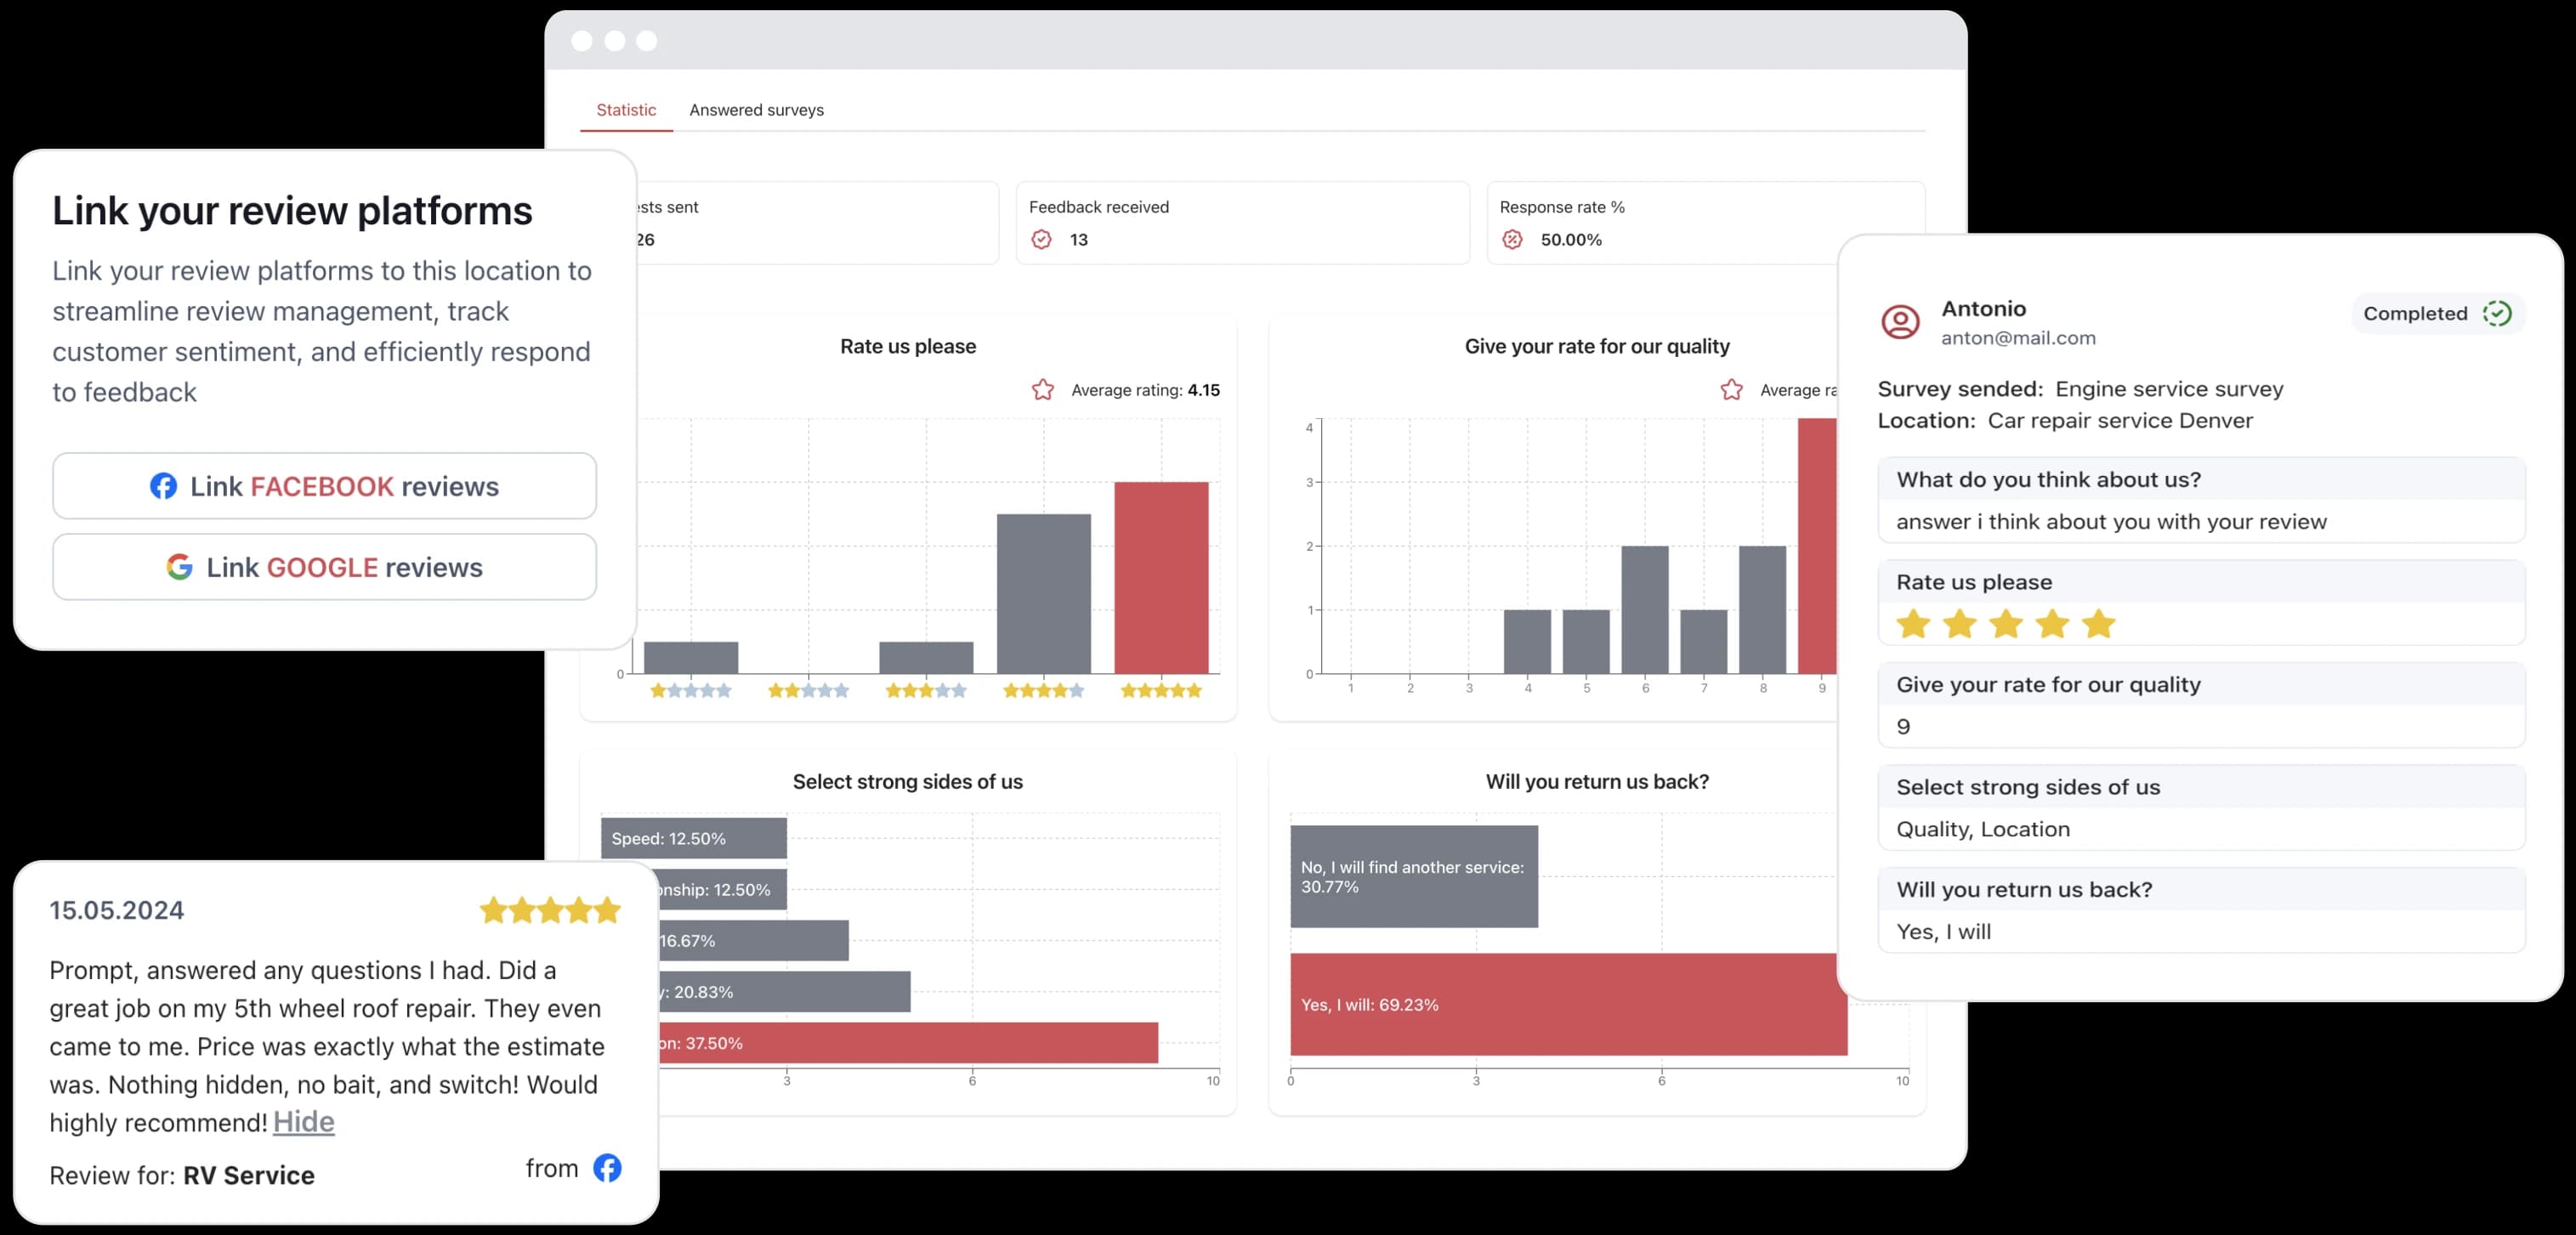Switch to the Answered surveys tab
The width and height of the screenshot is (2576, 1235).
[756, 109]
